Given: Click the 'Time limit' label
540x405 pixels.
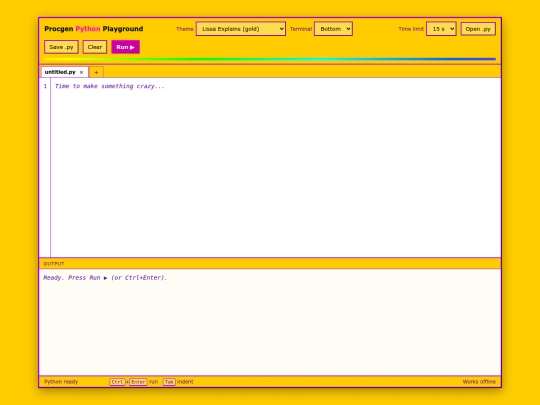Looking at the screenshot, I should coord(411,29).
